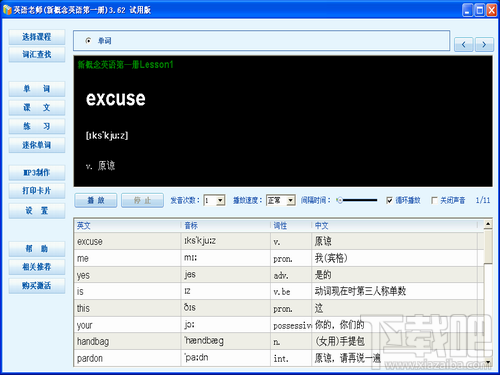Toggle the 循环播放 loop checkbox

point(389,200)
